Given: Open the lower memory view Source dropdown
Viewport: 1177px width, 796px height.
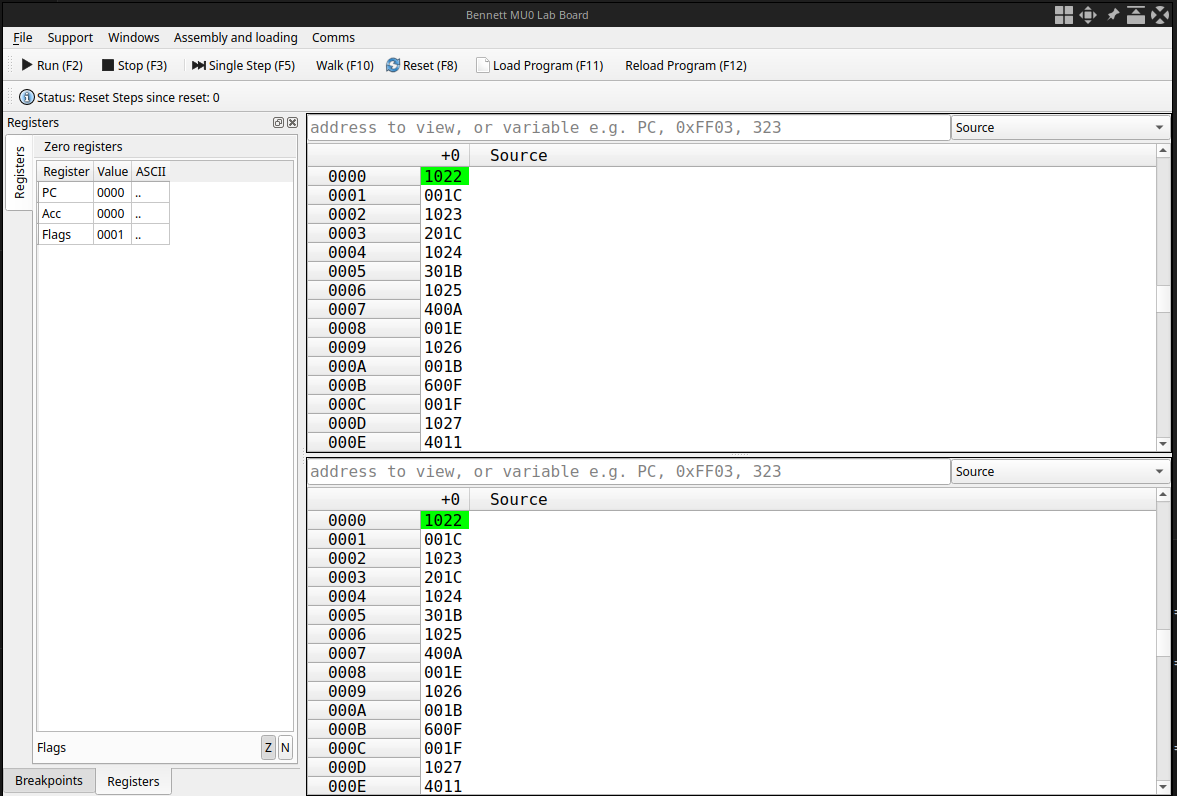Looking at the screenshot, I should [1060, 471].
